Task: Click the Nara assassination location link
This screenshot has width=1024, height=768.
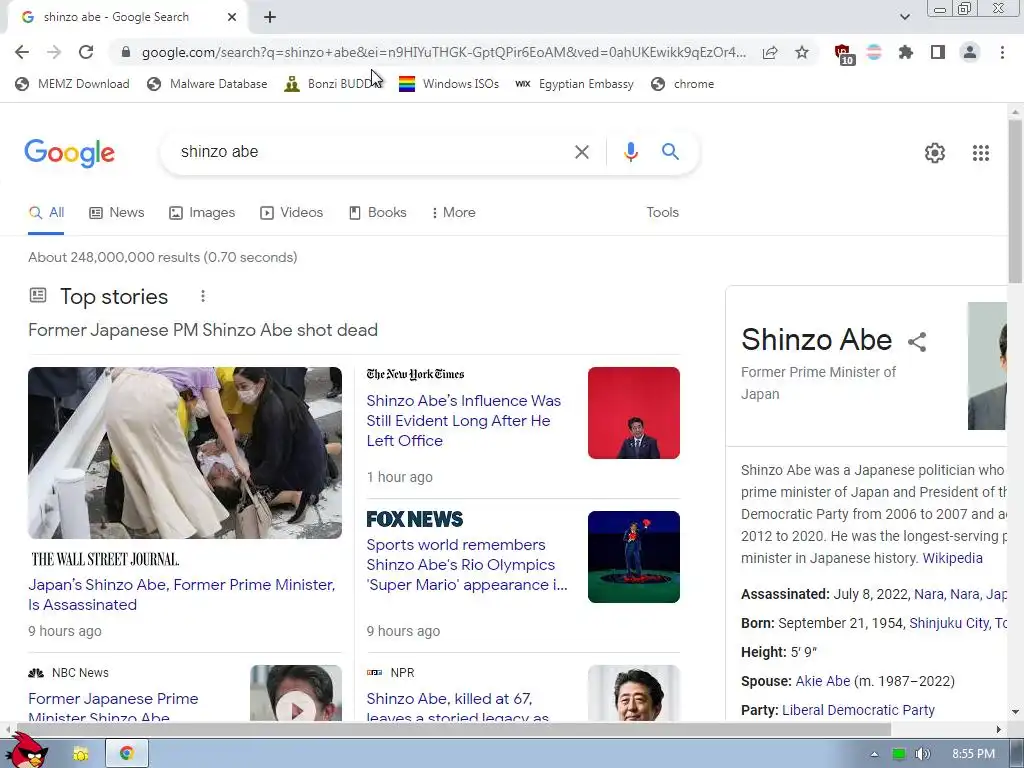Action: [x=960, y=594]
